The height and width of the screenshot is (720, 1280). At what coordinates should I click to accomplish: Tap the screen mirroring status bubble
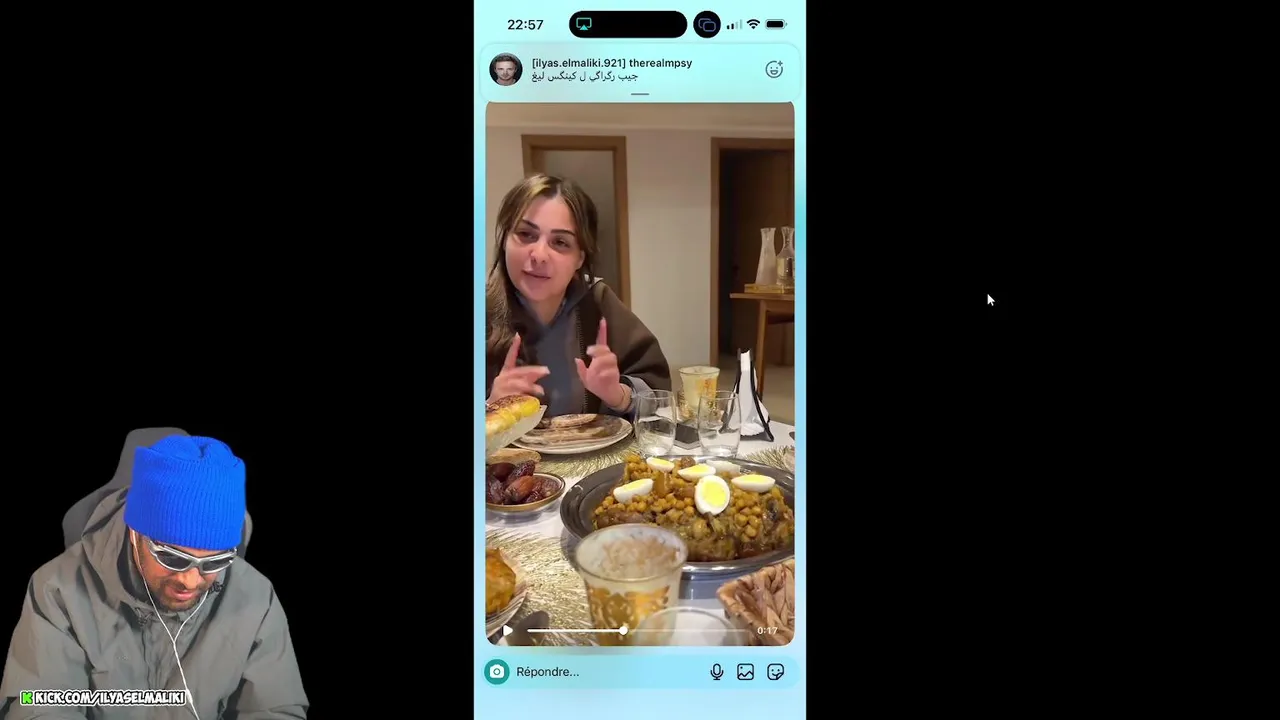tap(707, 25)
